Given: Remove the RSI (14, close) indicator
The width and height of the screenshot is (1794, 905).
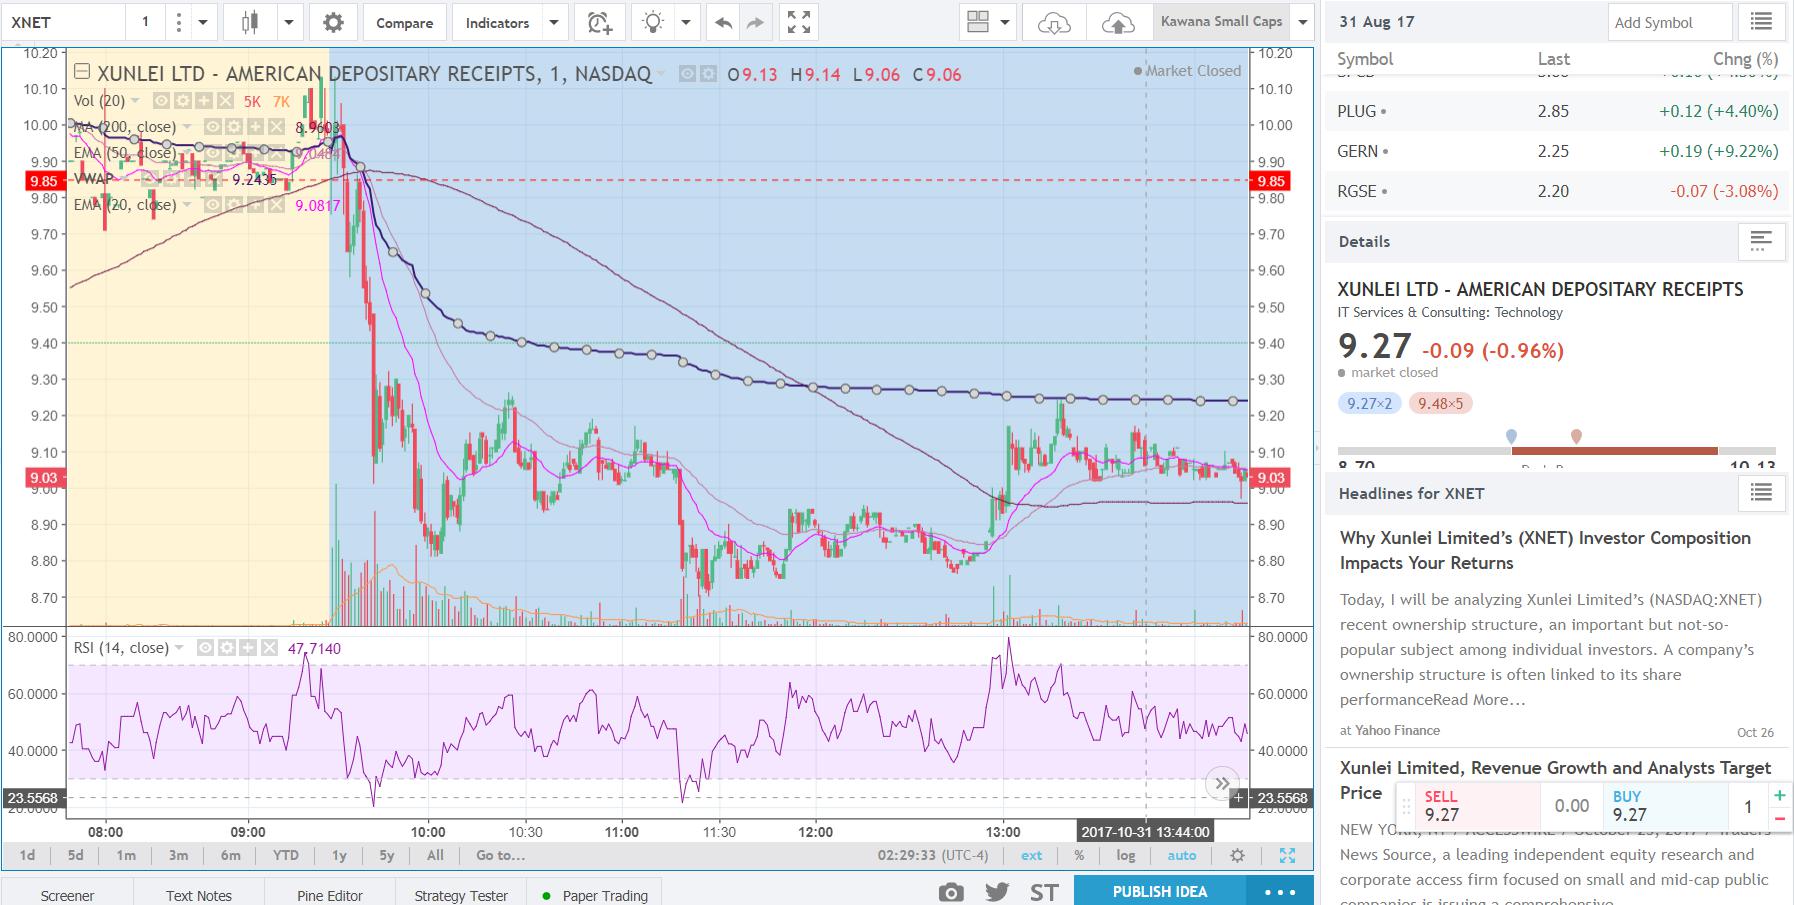Looking at the screenshot, I should (268, 648).
